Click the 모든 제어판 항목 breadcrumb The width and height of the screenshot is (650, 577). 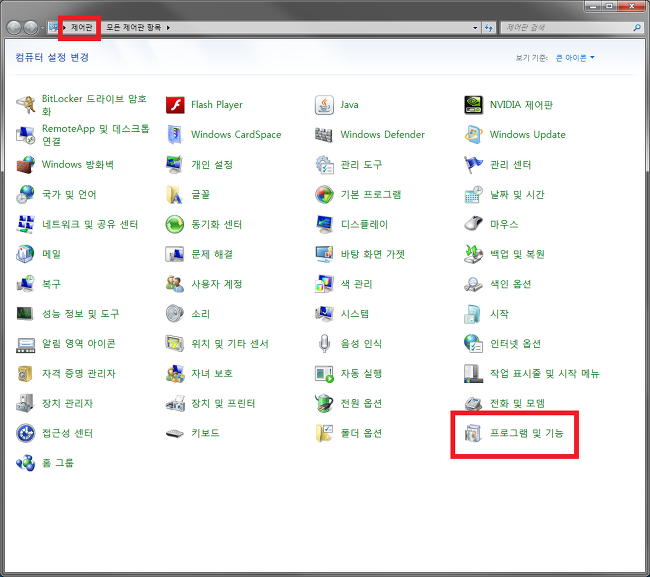[133, 27]
